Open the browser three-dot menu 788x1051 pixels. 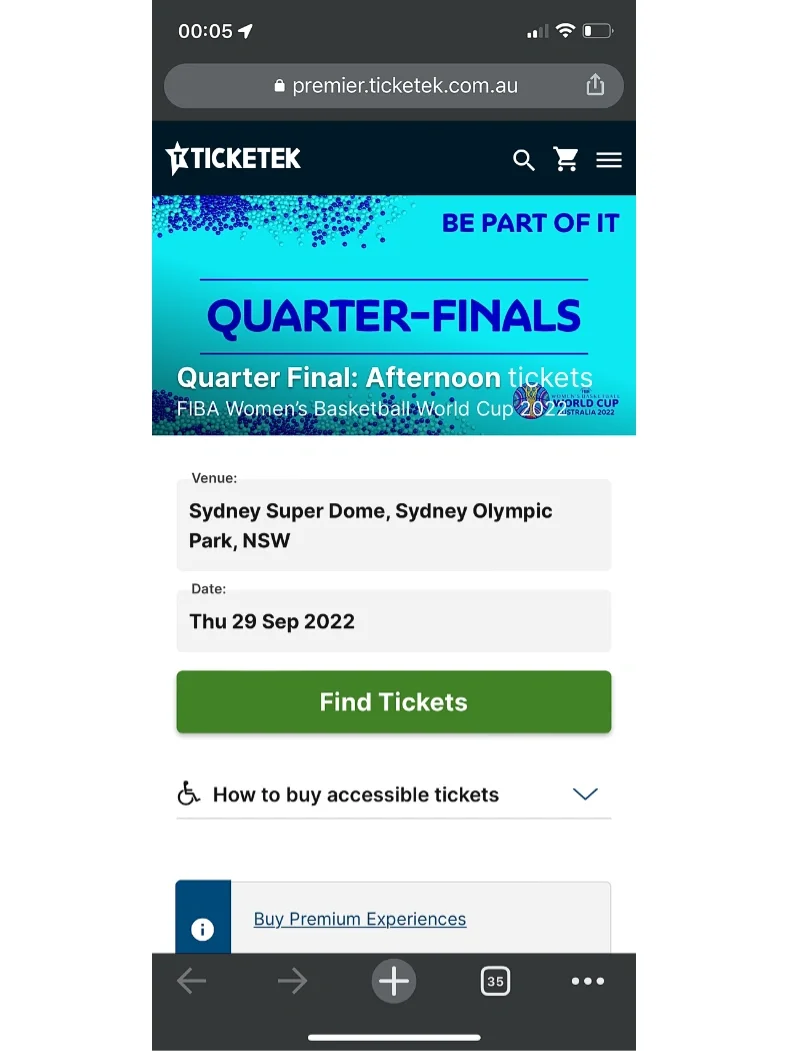point(587,981)
